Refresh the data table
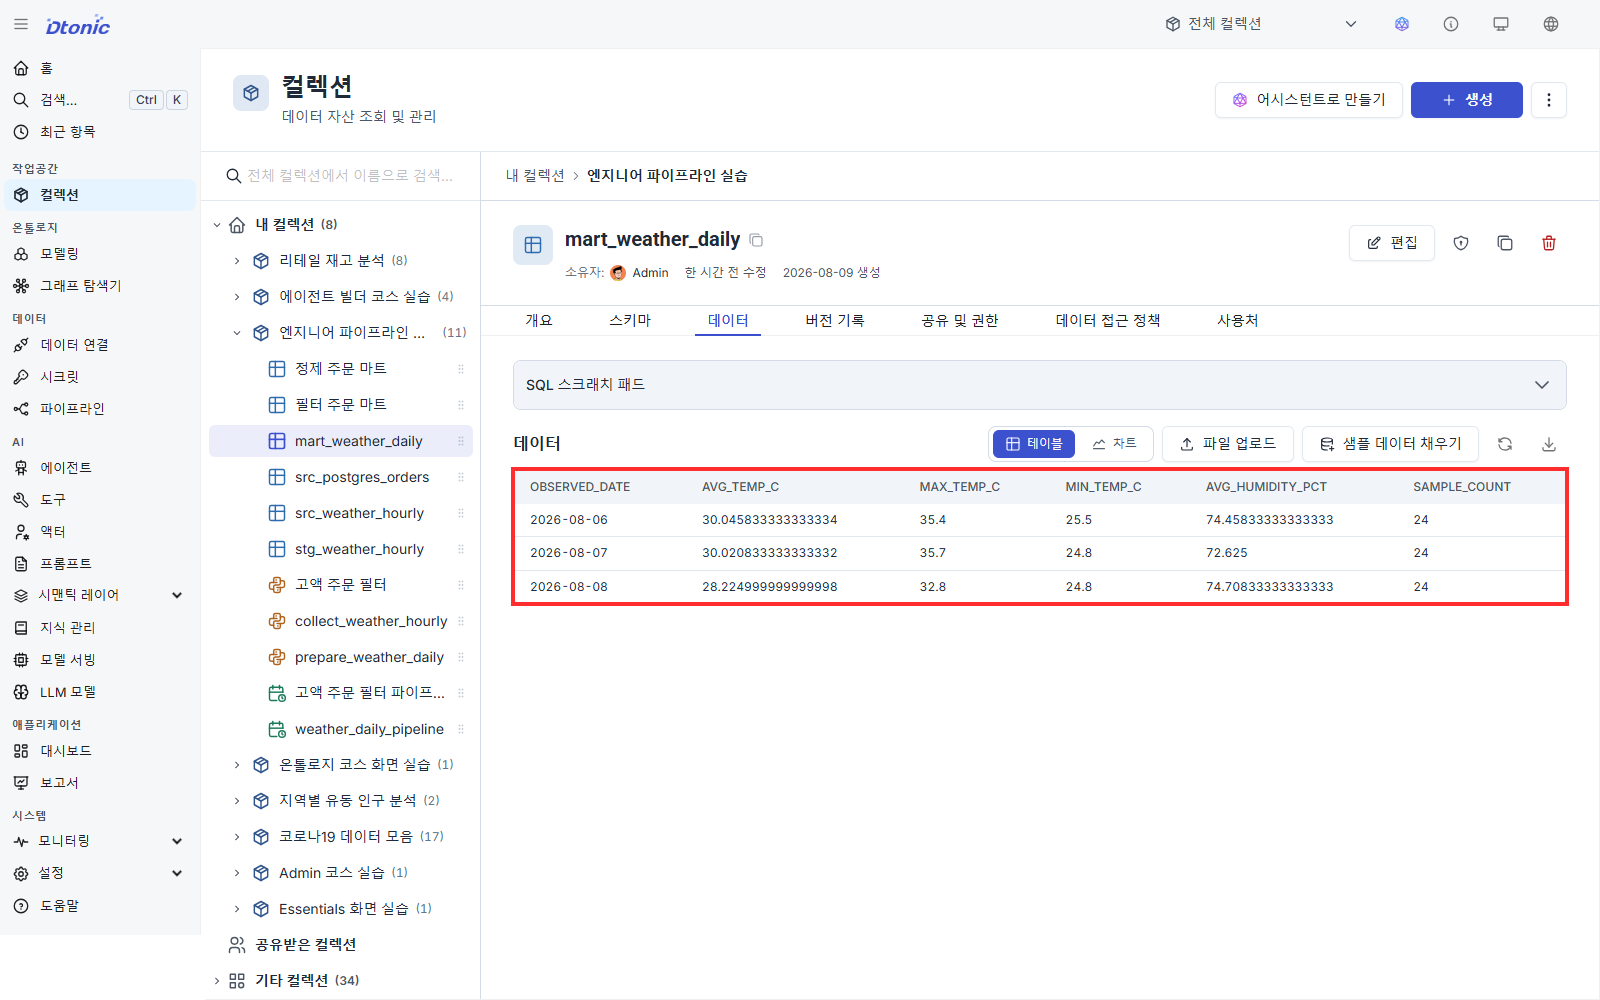The image size is (1600, 1000). click(x=1505, y=444)
